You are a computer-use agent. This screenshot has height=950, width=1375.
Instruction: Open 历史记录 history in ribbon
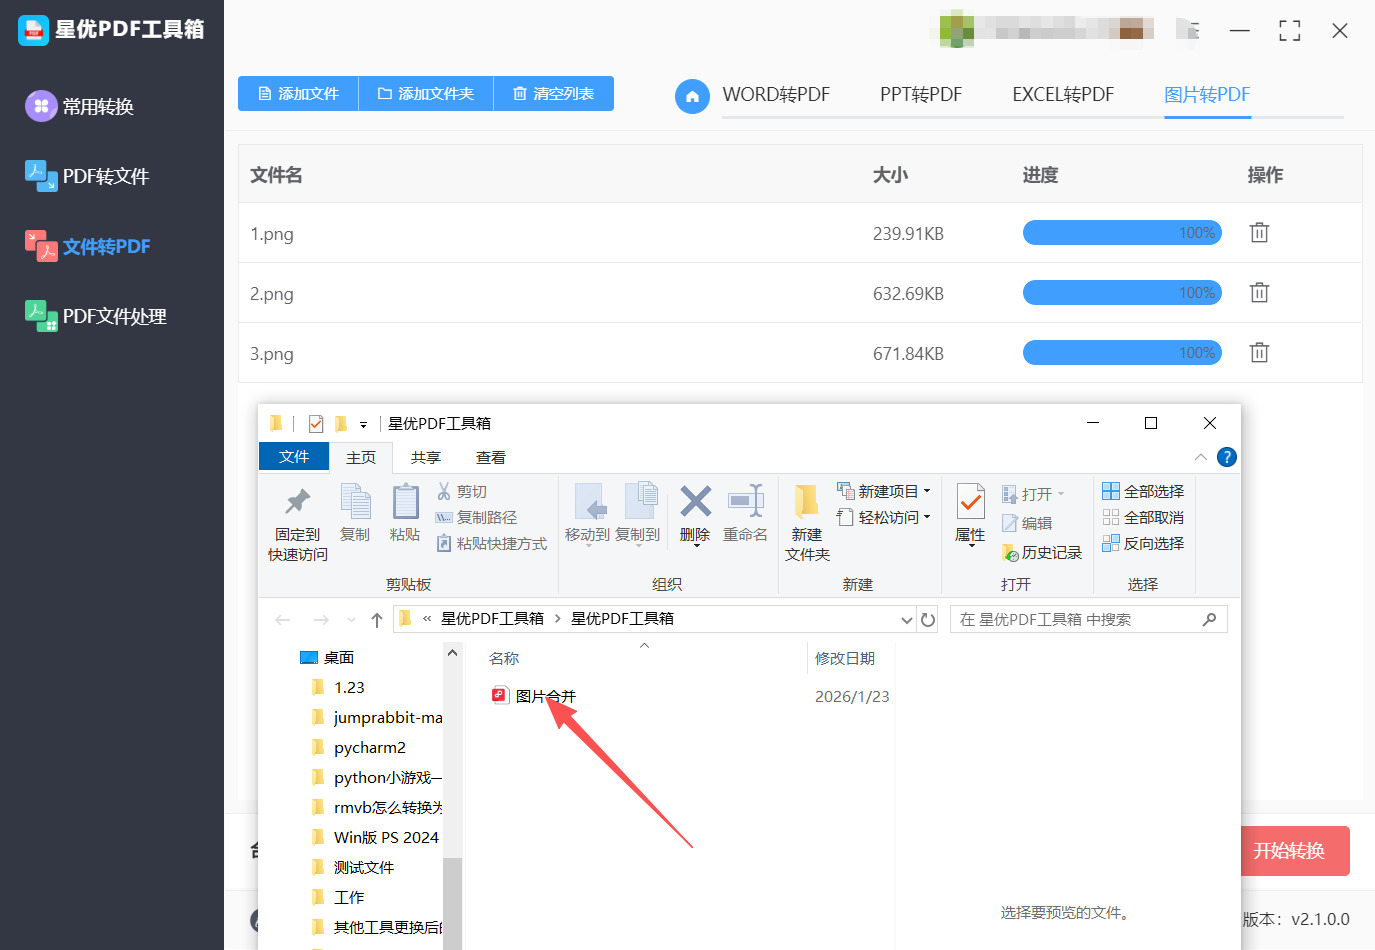(x=1042, y=553)
